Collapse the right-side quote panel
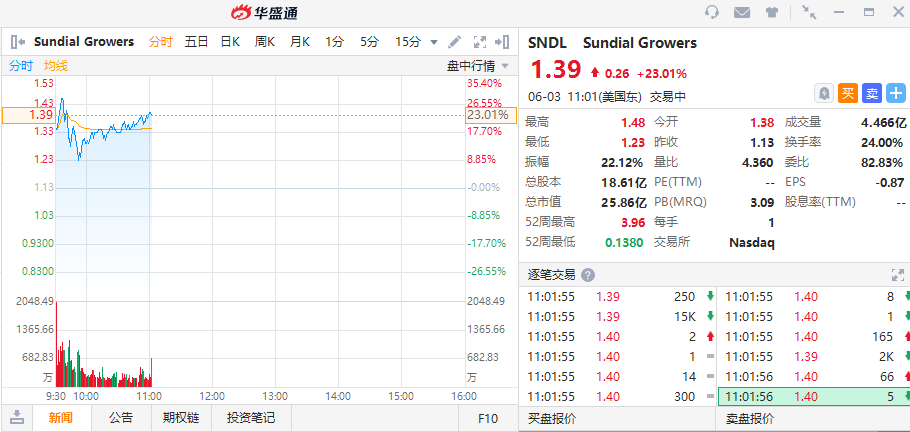 (x=503, y=42)
